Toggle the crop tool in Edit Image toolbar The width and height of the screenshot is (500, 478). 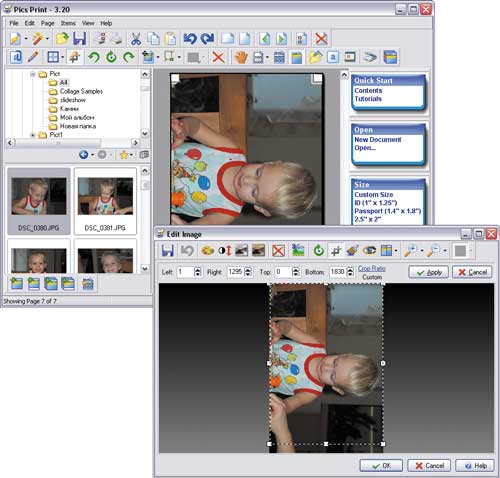336,250
